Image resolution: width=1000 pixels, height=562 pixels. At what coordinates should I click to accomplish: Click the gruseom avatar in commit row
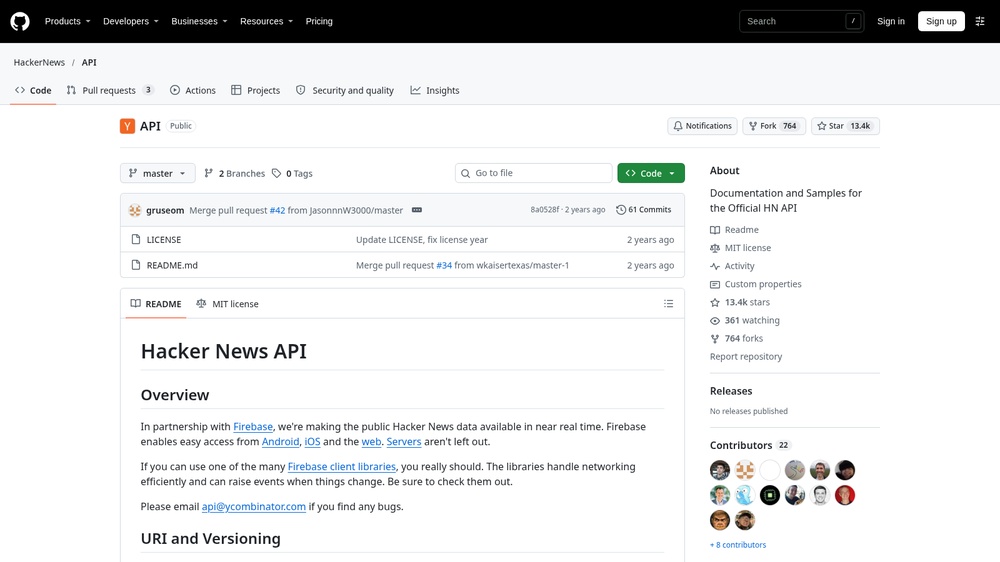pyautogui.click(x=135, y=210)
